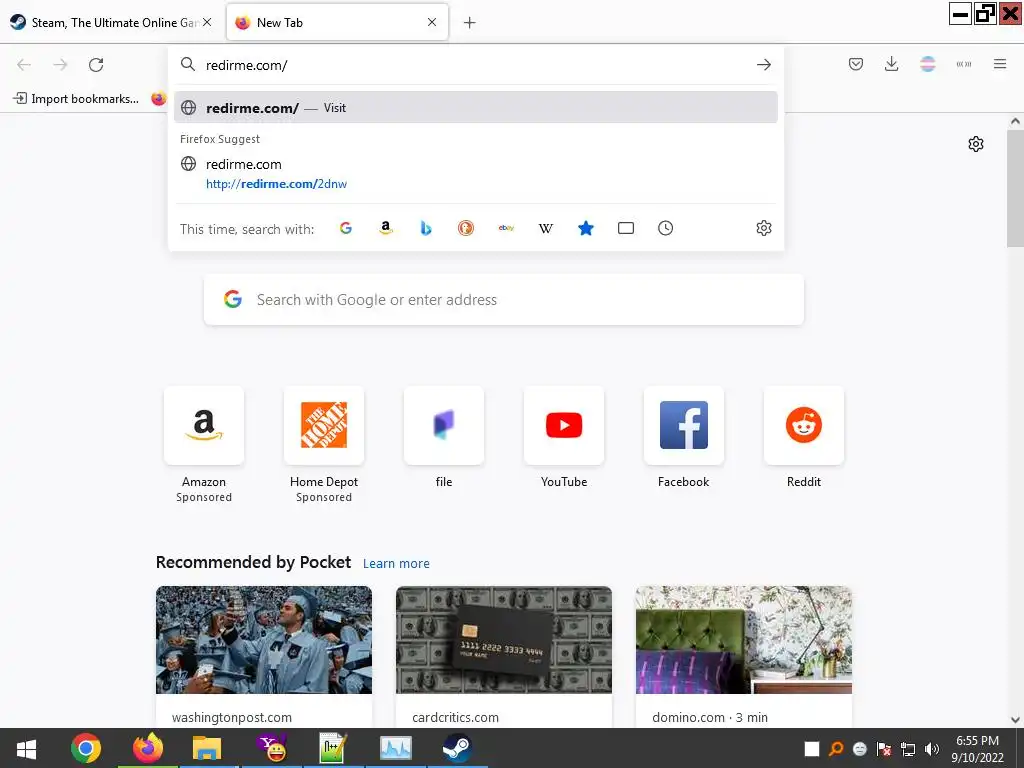Click the Pocket Learn more link

click(x=396, y=564)
